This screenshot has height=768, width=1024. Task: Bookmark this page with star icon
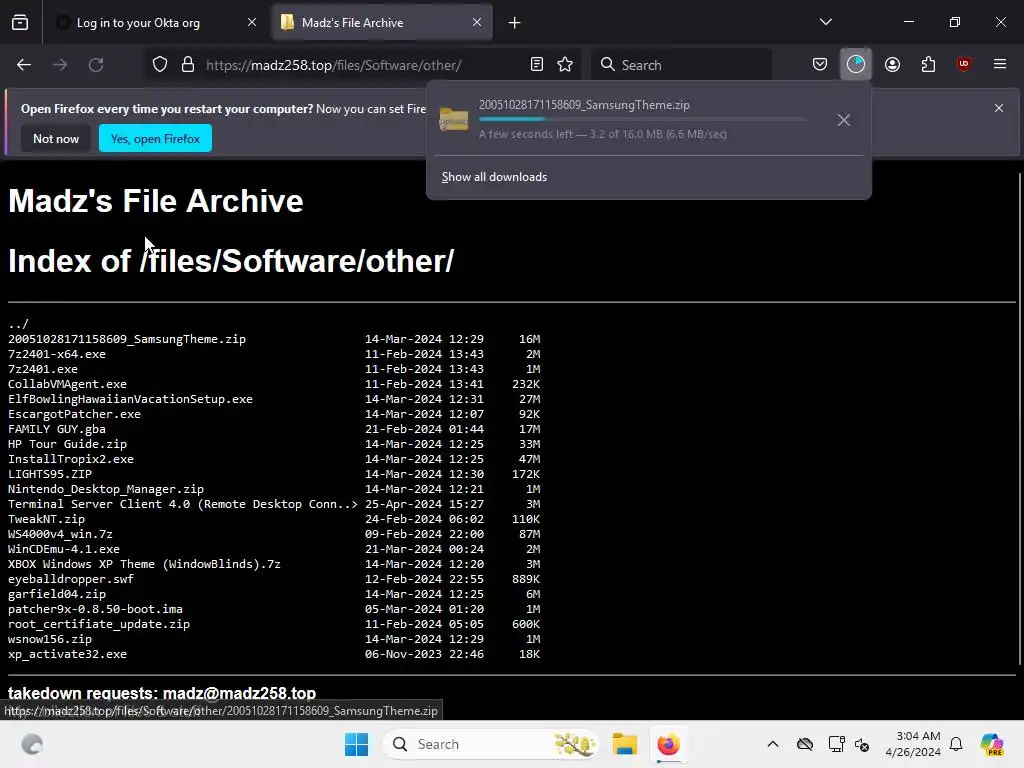(565, 65)
